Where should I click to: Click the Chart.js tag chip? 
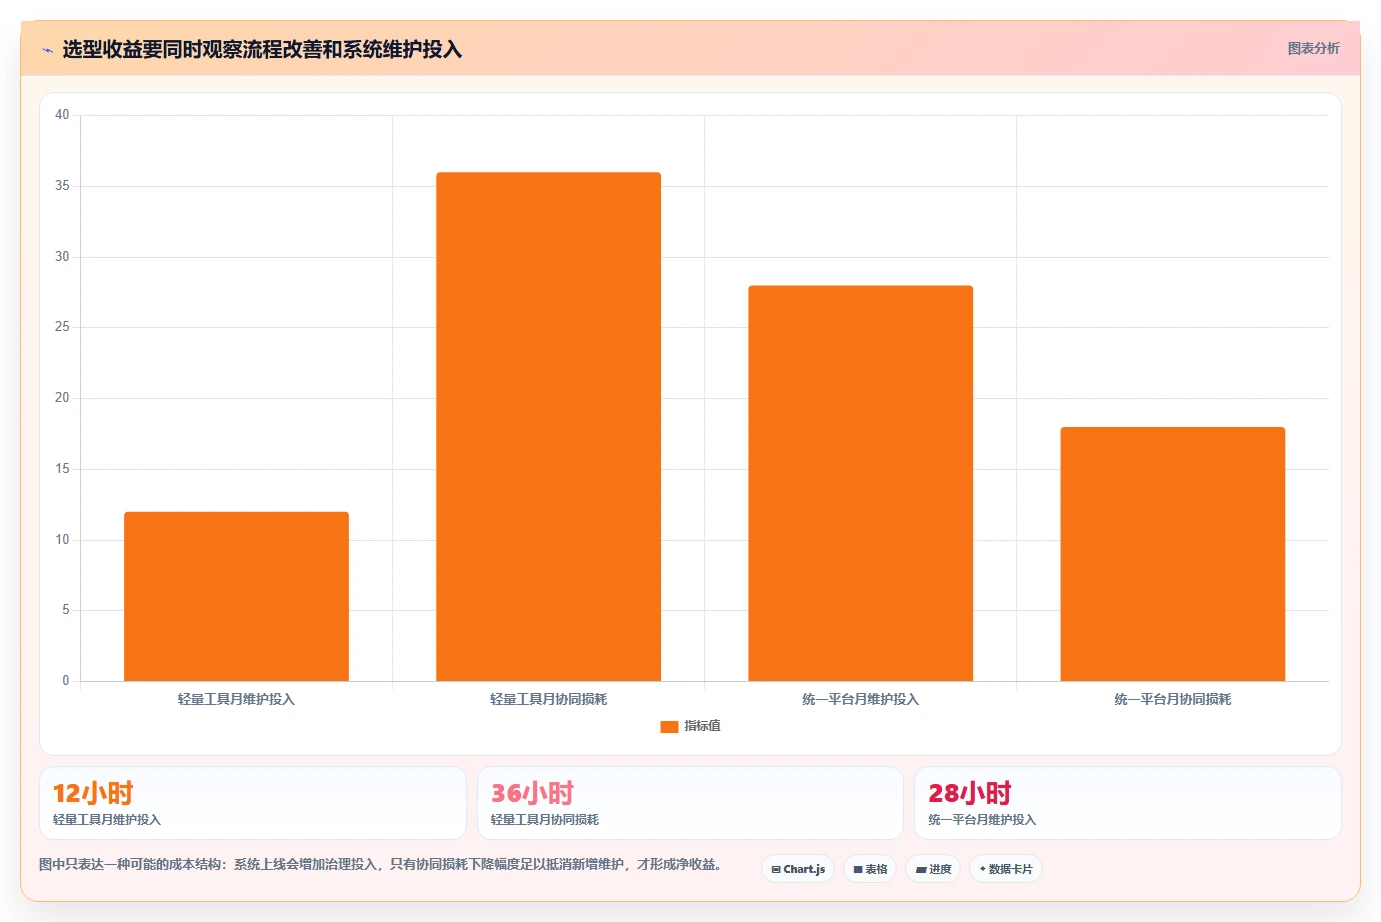pyautogui.click(x=798, y=869)
